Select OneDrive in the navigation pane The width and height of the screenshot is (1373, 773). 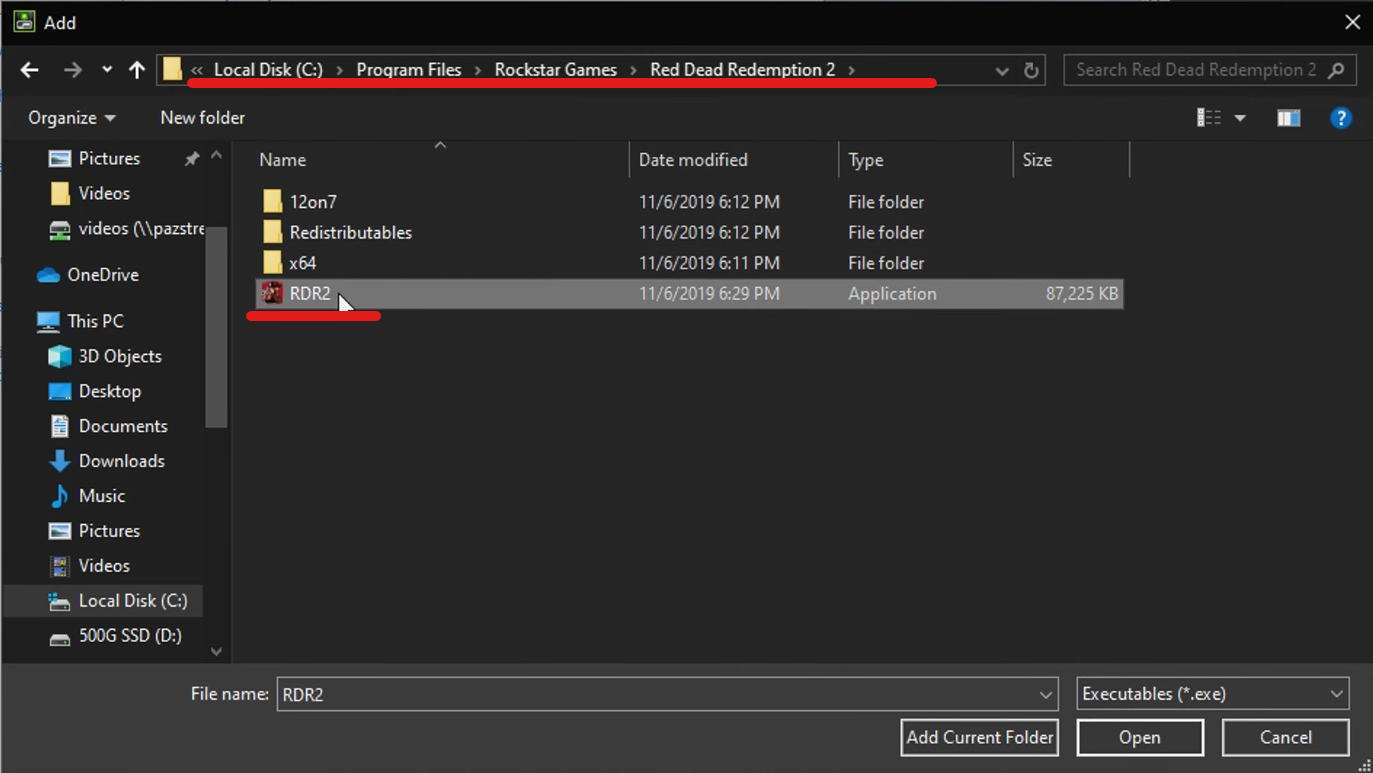[102, 275]
